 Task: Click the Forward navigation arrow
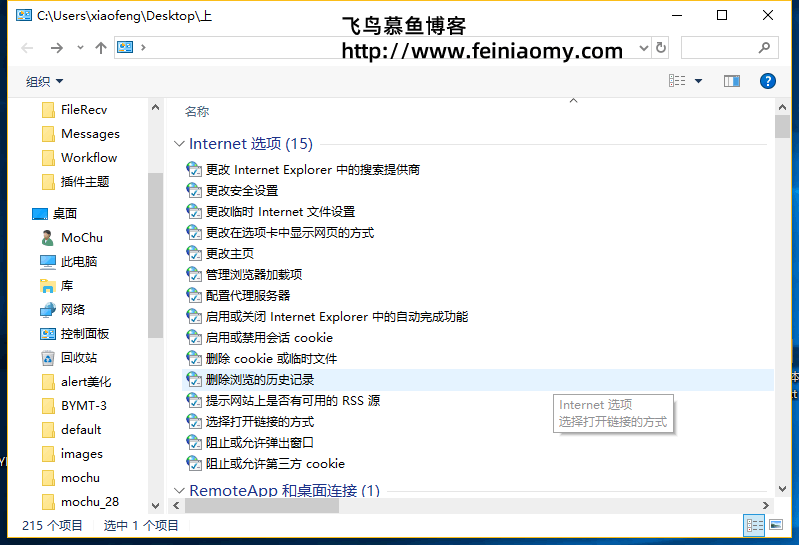pos(57,48)
